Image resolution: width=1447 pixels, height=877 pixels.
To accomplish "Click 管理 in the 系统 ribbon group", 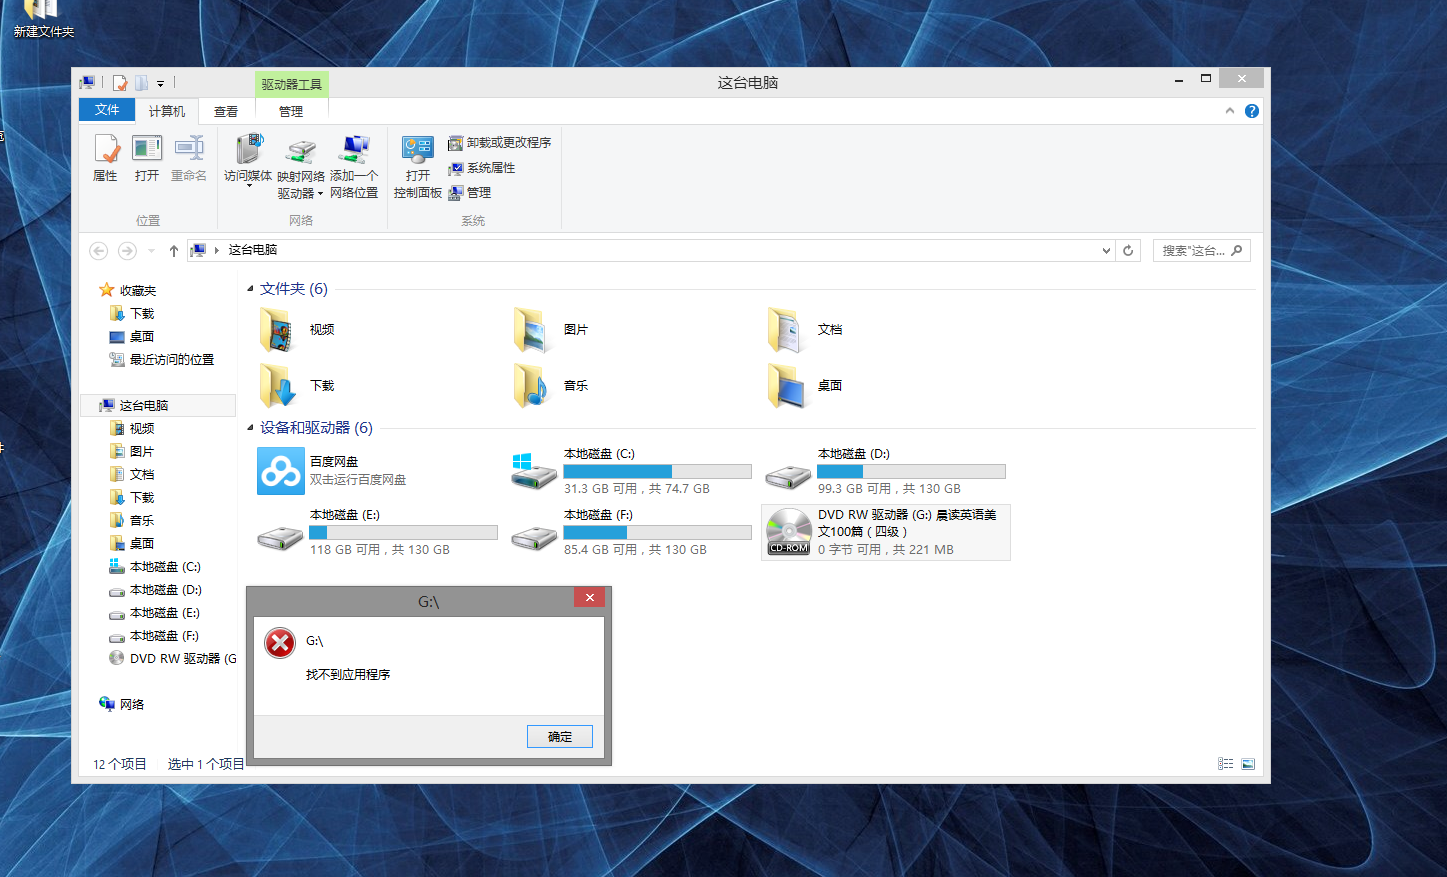I will 470,193.
